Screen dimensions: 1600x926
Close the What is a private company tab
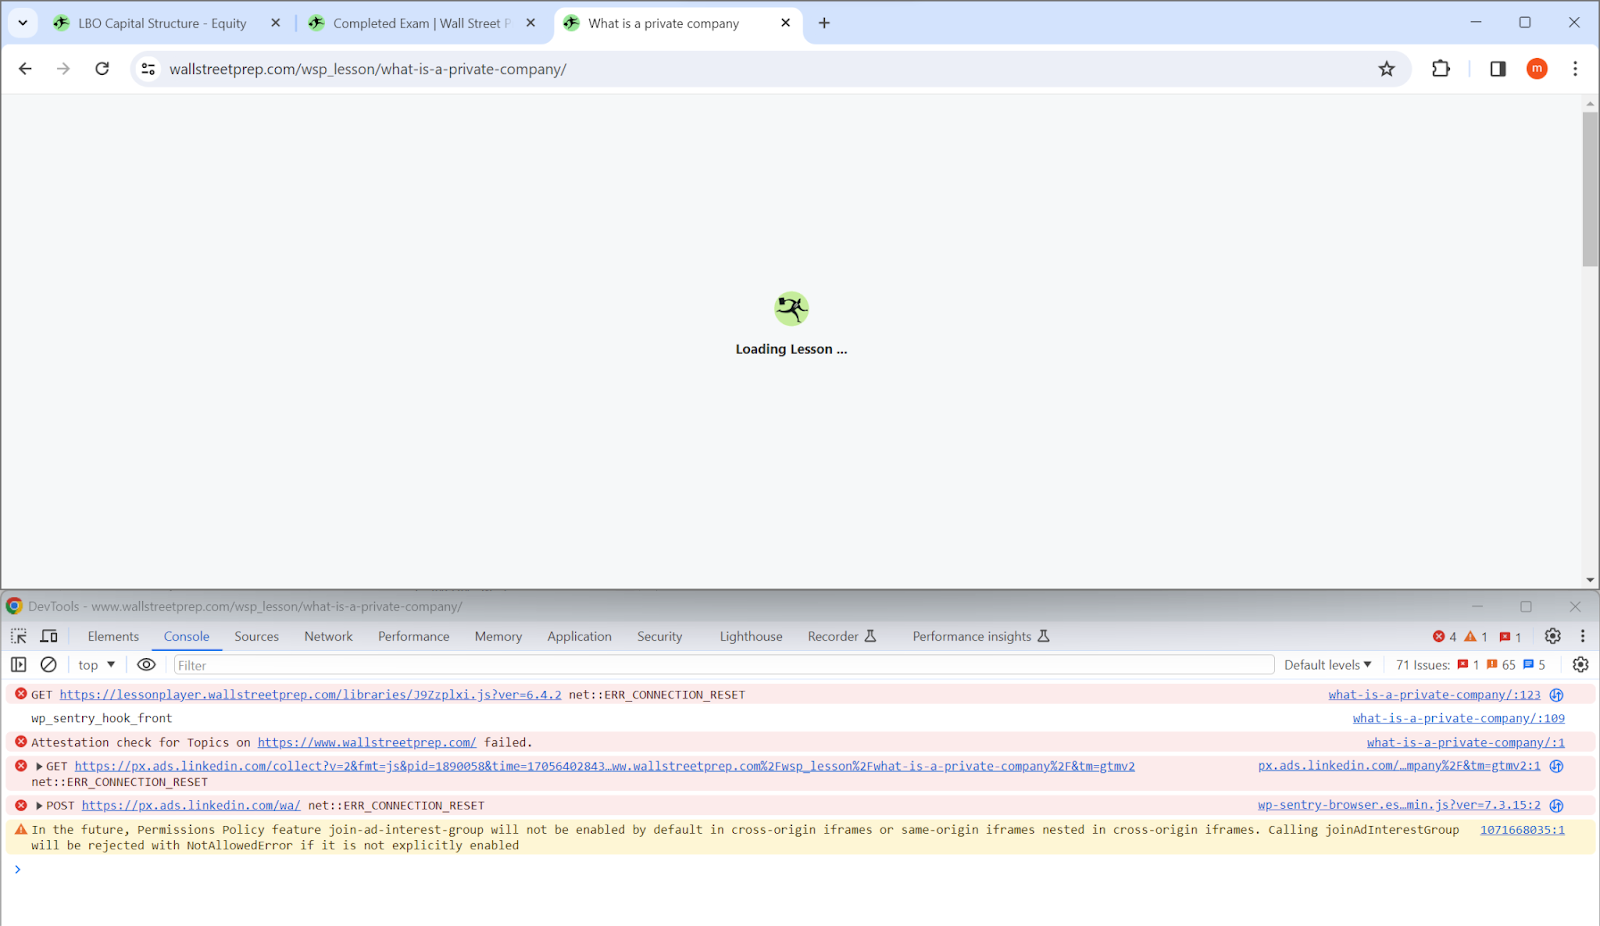coord(786,23)
